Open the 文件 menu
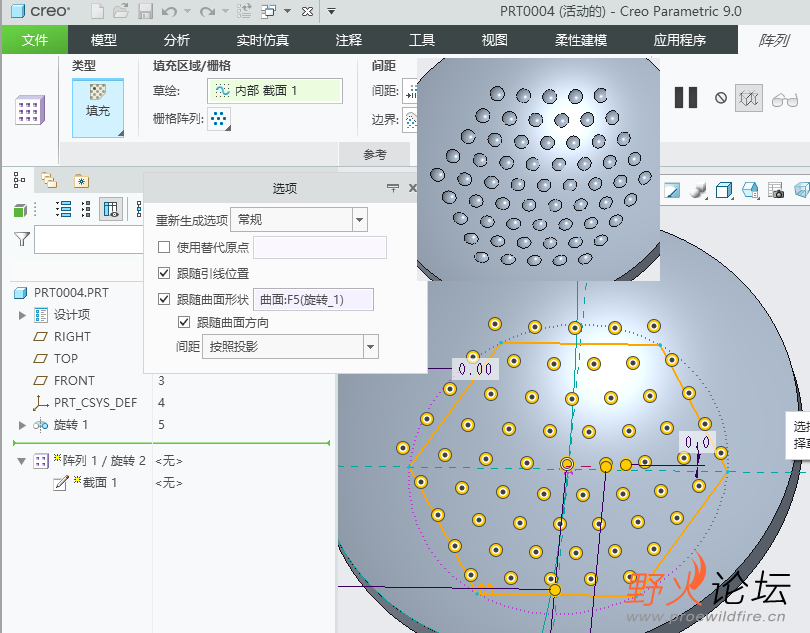Viewport: 810px width, 633px height. [x=35, y=40]
